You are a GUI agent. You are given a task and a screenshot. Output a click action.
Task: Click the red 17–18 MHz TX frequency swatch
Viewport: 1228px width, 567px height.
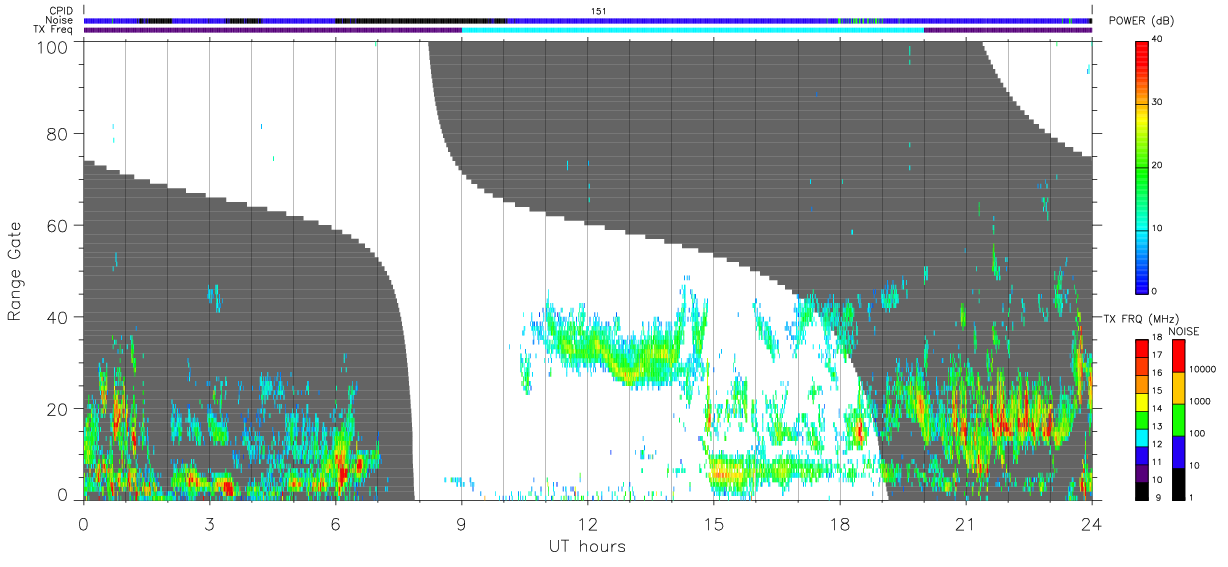pyautogui.click(x=1140, y=347)
